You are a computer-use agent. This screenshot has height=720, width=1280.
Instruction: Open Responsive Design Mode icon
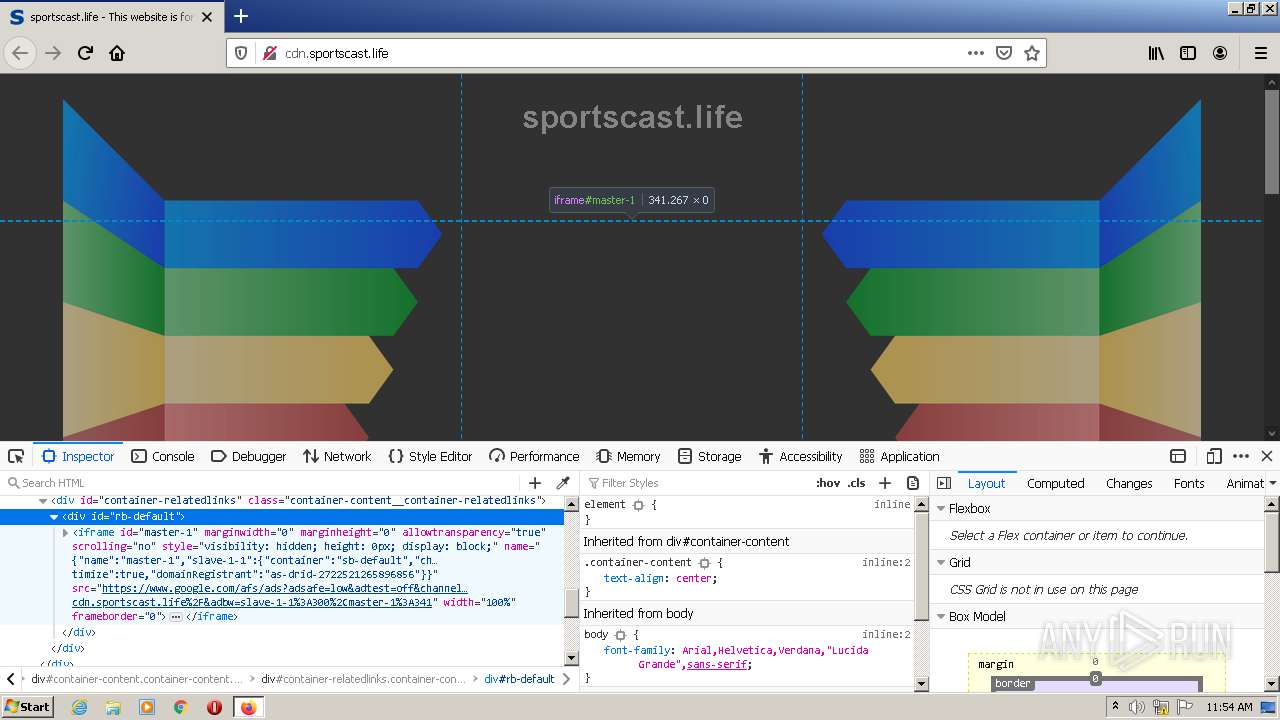pyautogui.click(x=1214, y=456)
